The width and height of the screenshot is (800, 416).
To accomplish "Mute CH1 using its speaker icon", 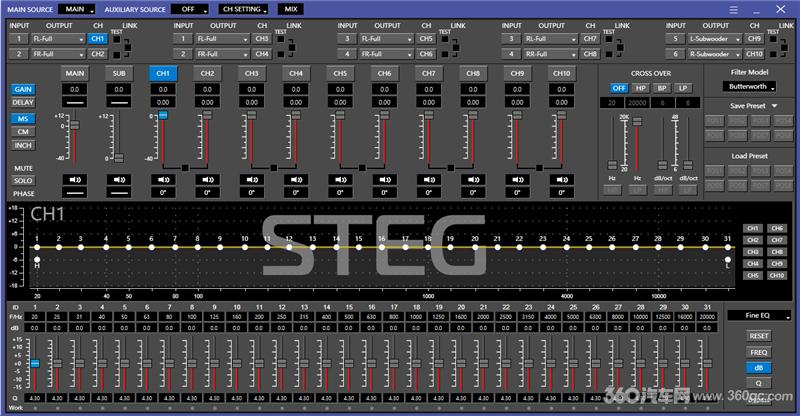I will pyautogui.click(x=163, y=180).
